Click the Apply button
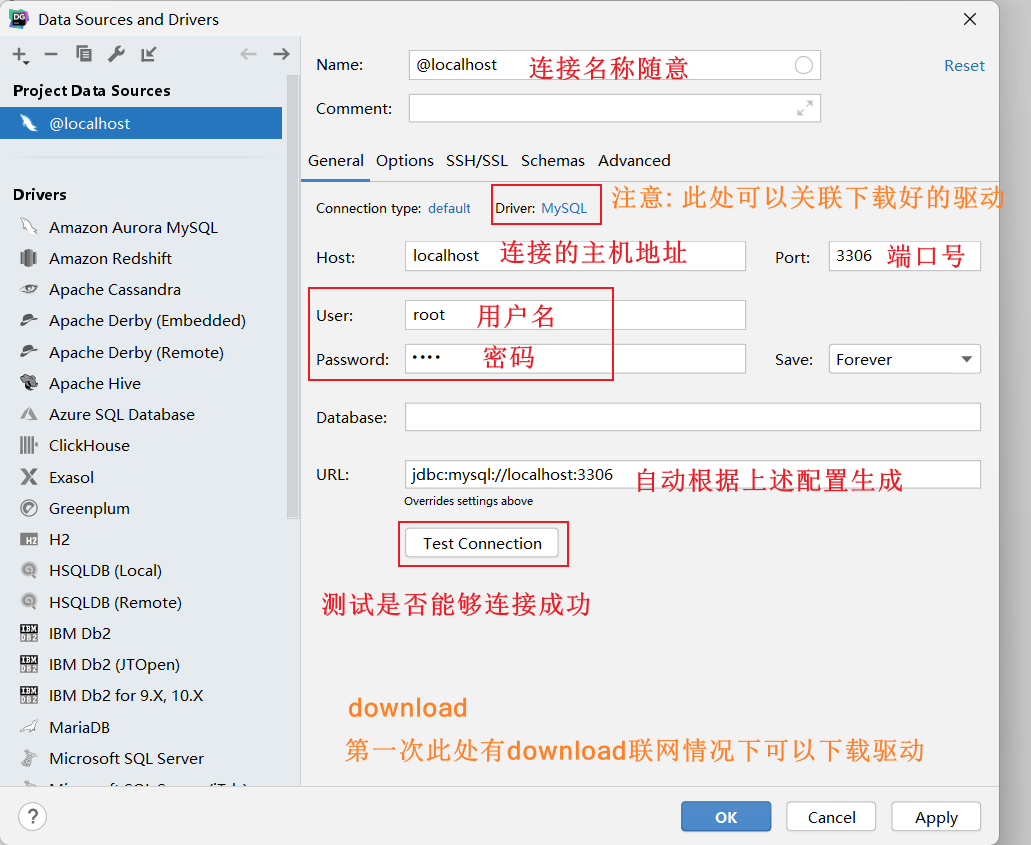 936,817
